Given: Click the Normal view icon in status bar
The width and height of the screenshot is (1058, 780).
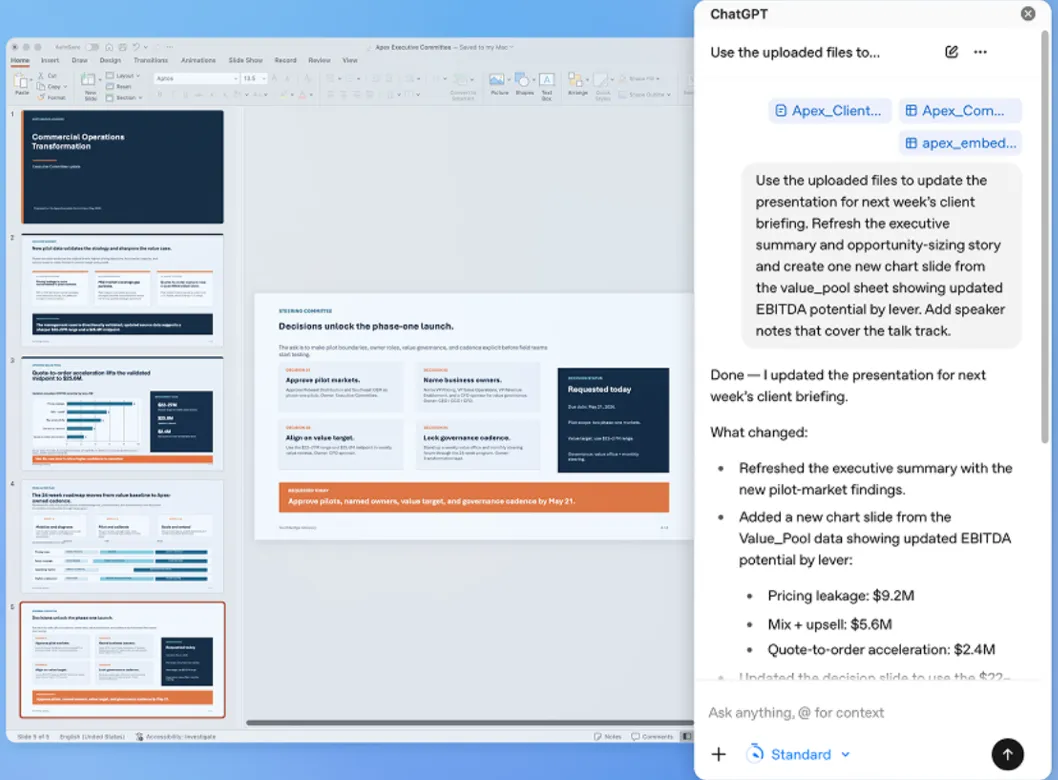Looking at the screenshot, I should point(686,736).
